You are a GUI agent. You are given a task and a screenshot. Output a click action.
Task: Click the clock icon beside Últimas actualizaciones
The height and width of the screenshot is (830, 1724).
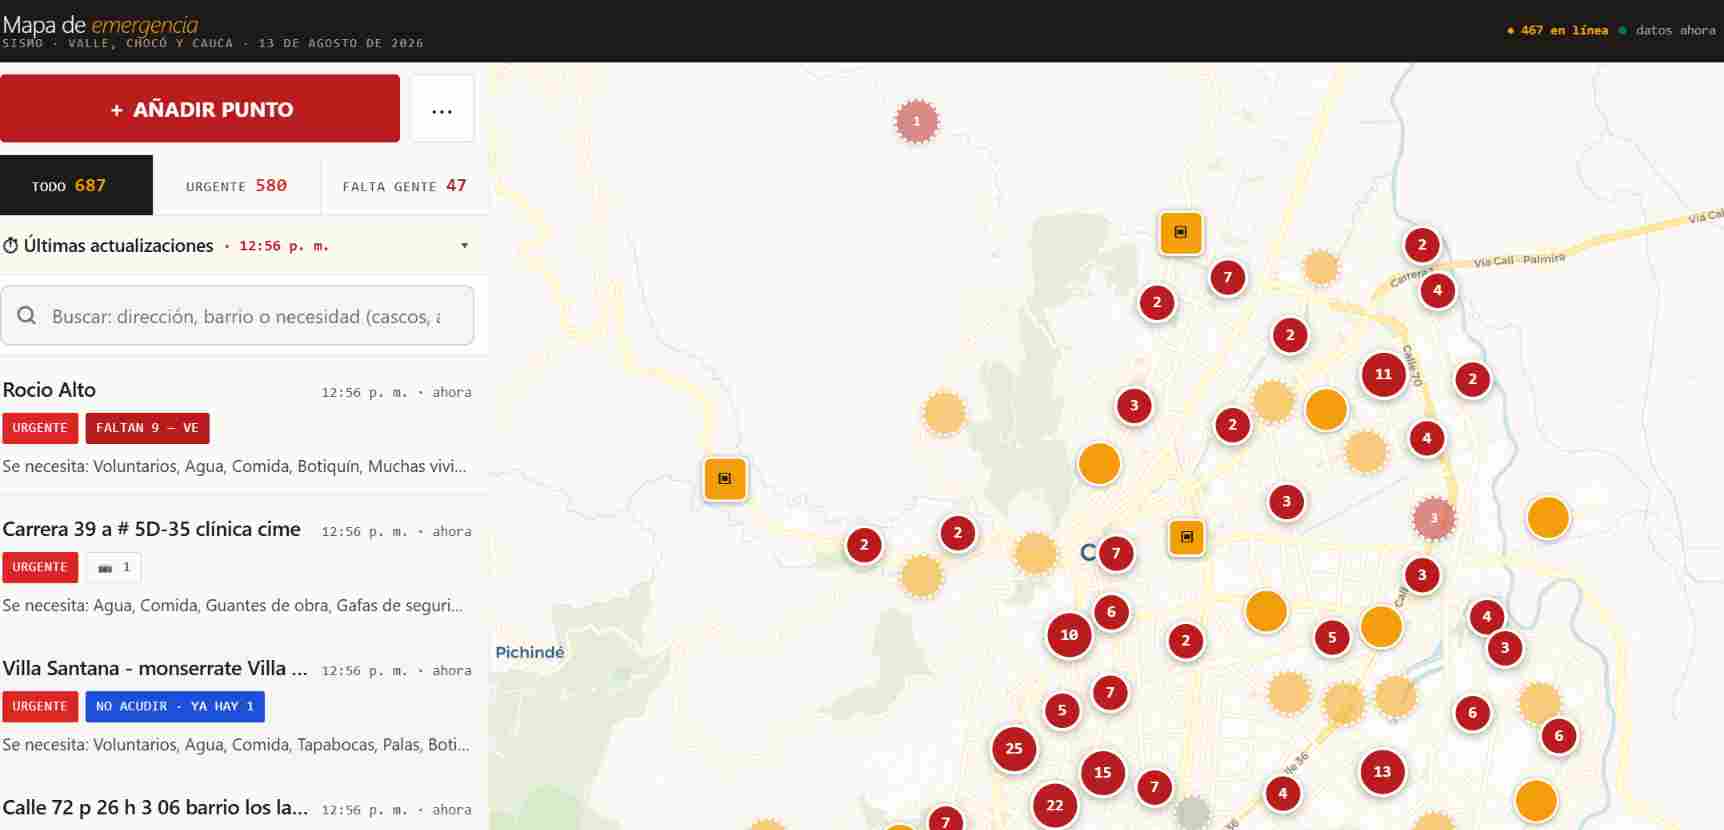click(x=11, y=246)
